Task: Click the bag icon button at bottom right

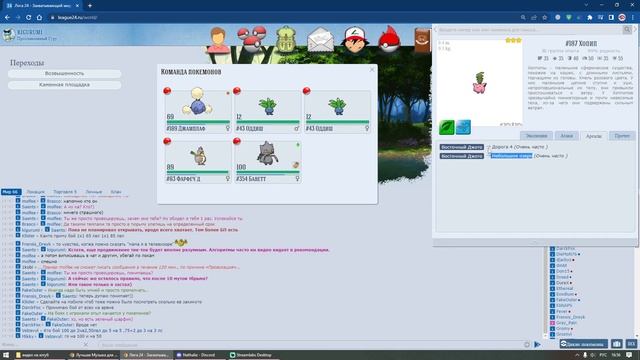Action: (x=617, y=344)
